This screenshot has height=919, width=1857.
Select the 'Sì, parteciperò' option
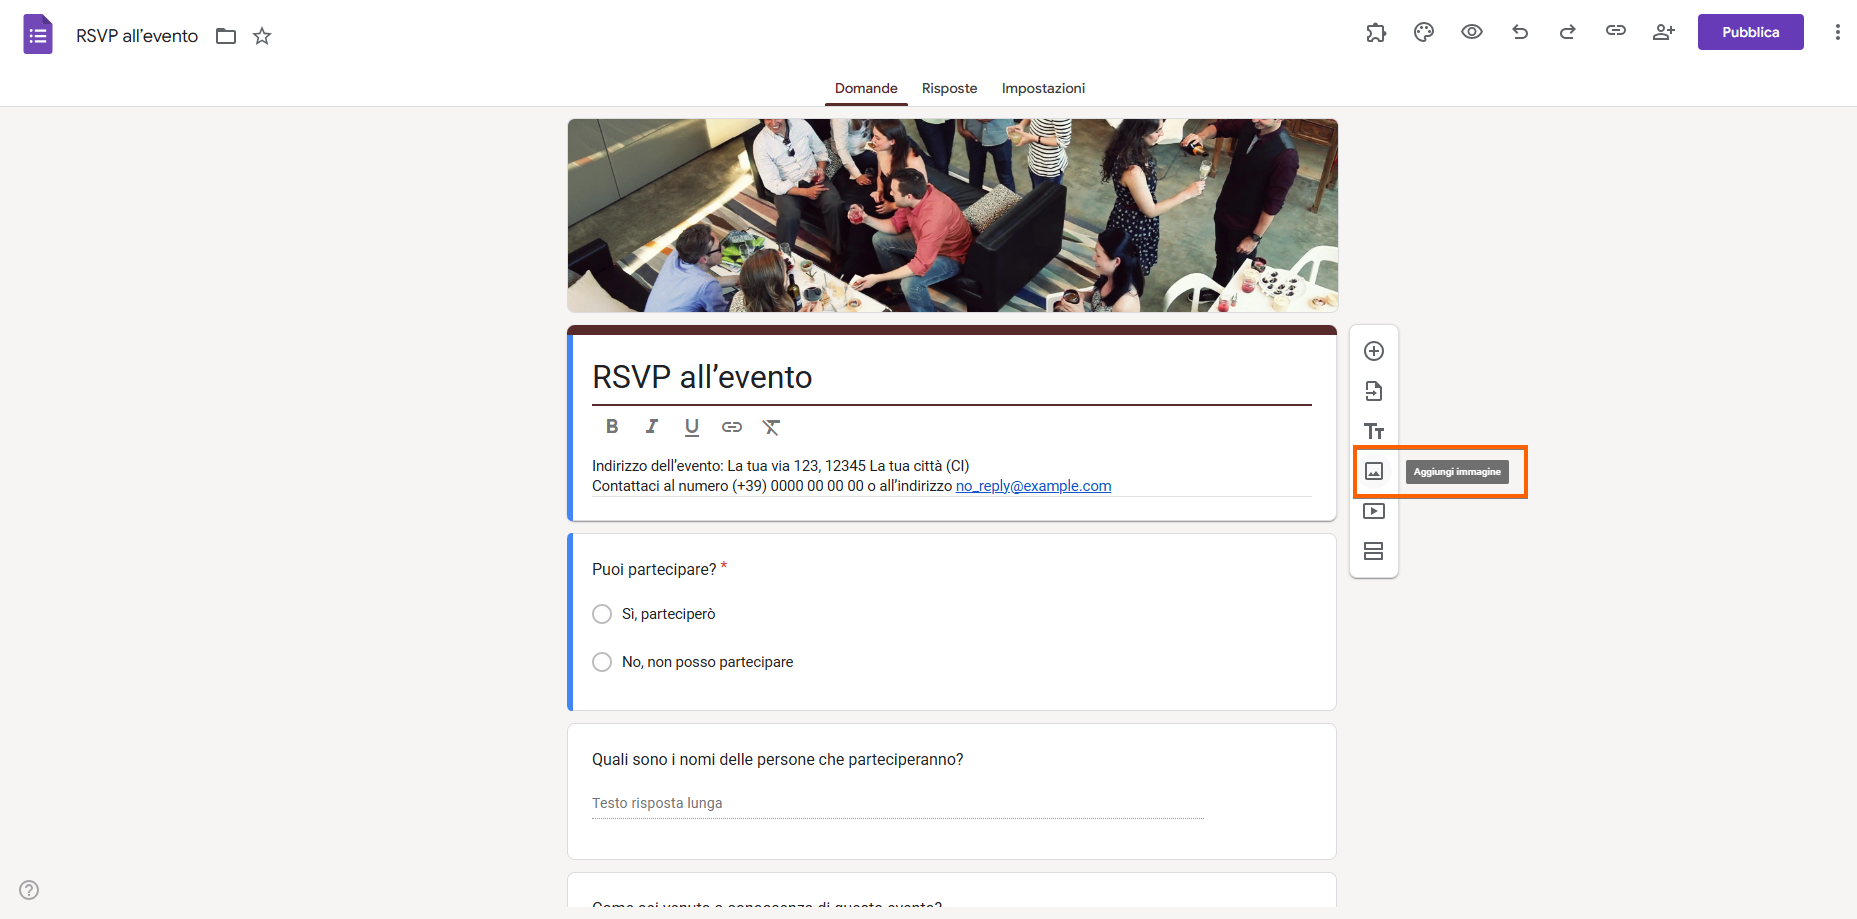pos(601,613)
